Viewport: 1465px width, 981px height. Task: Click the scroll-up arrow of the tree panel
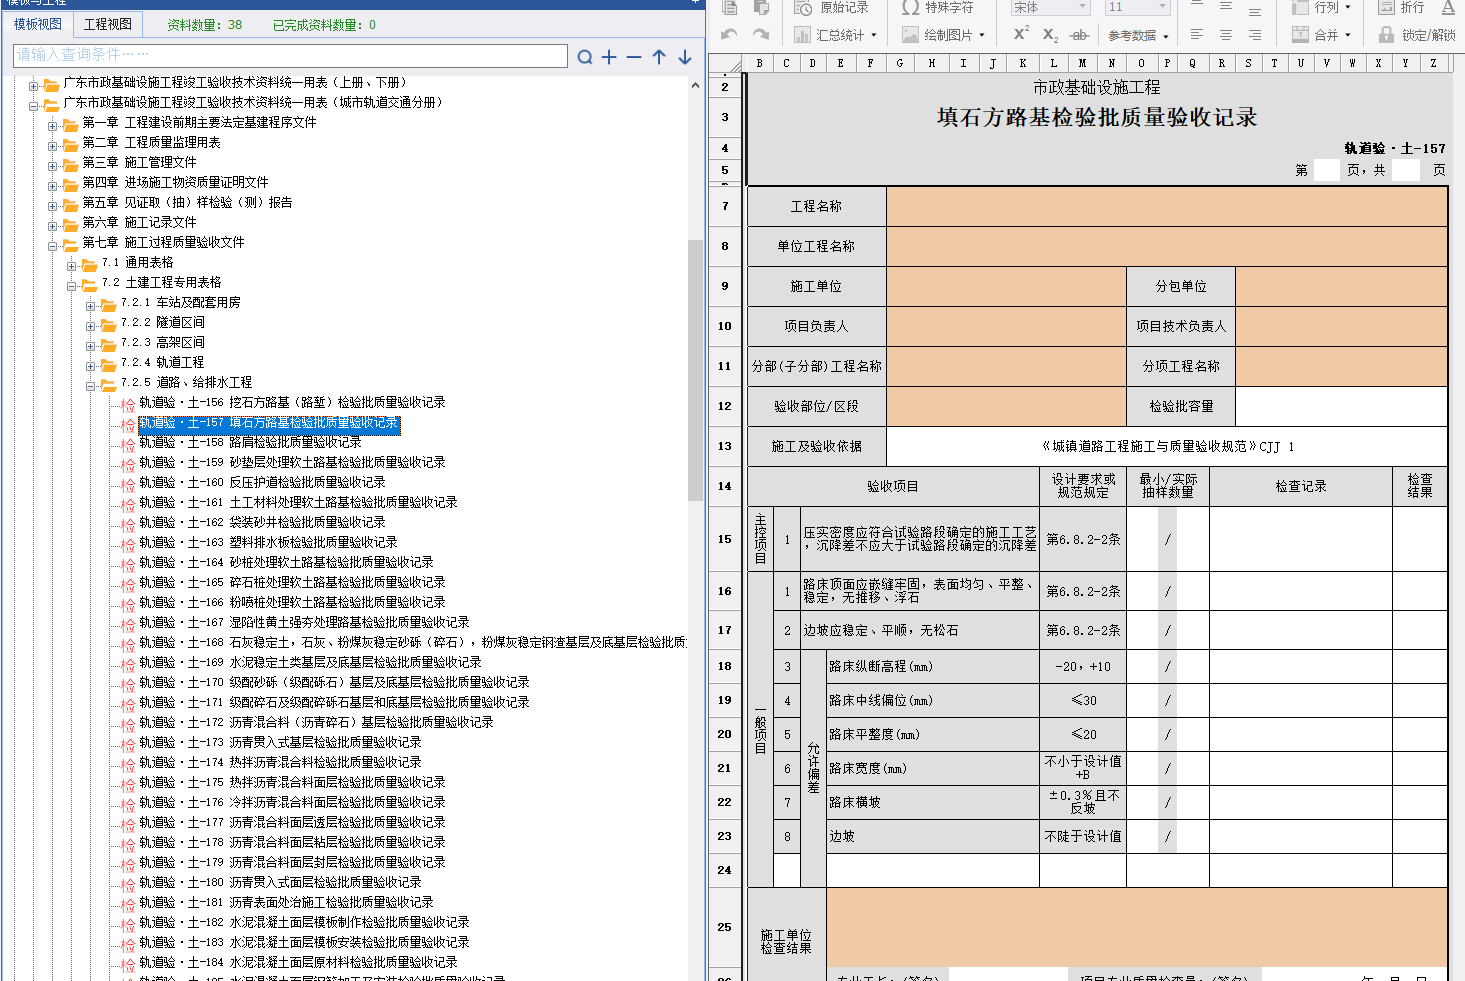(695, 86)
